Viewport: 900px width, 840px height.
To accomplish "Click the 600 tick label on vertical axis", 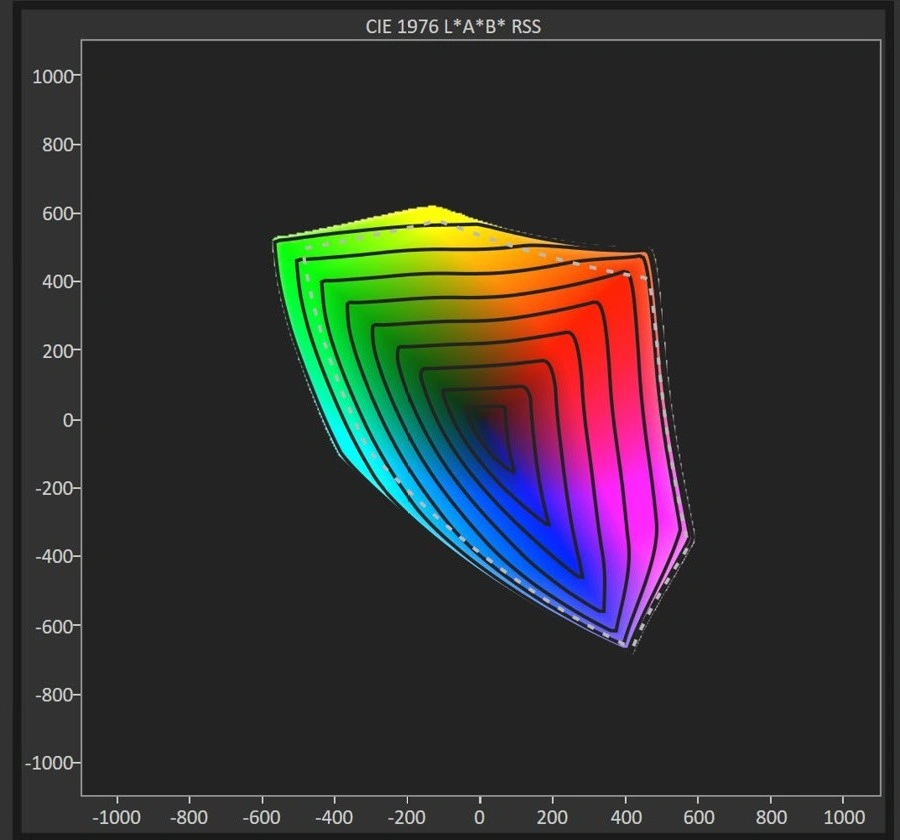I will (x=60, y=214).
